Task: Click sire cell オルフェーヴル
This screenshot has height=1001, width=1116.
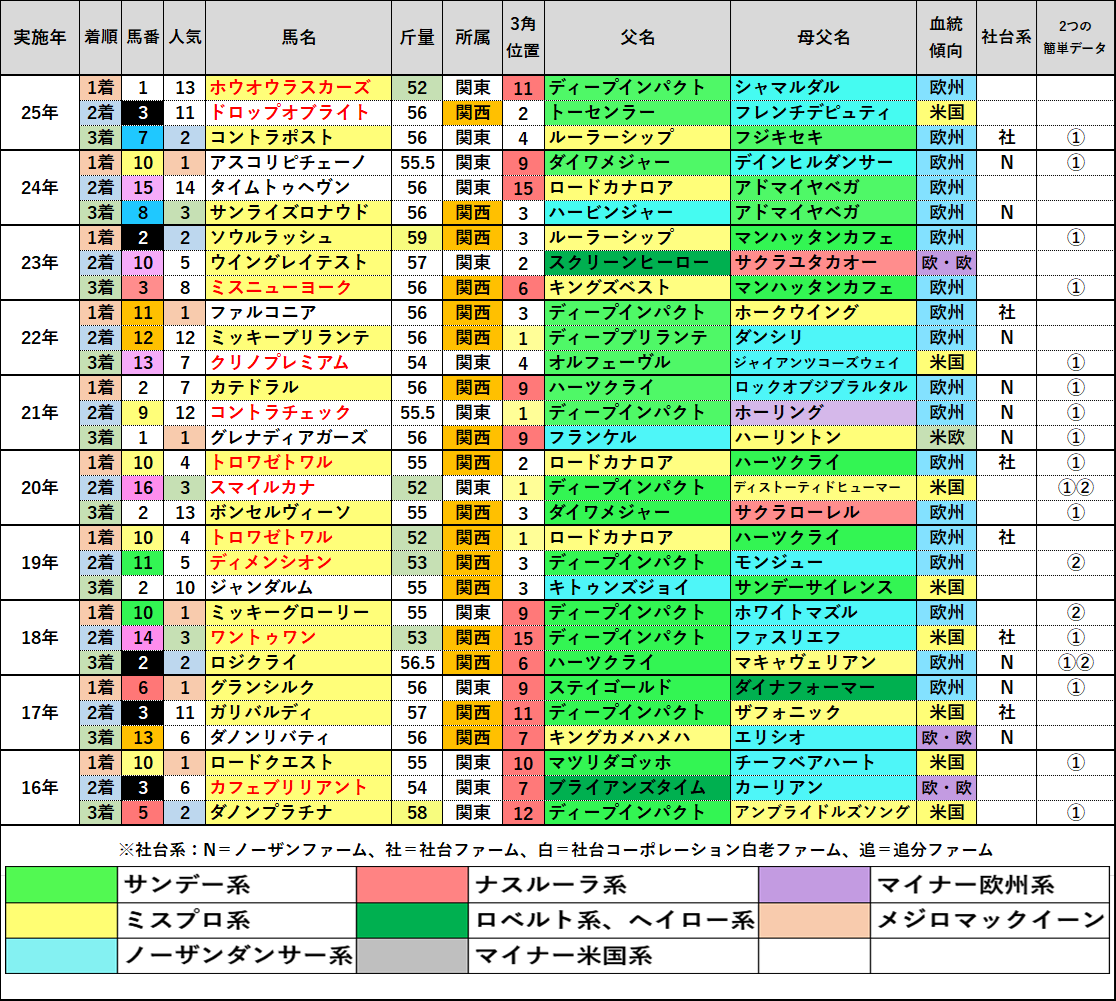Action: tap(638, 362)
